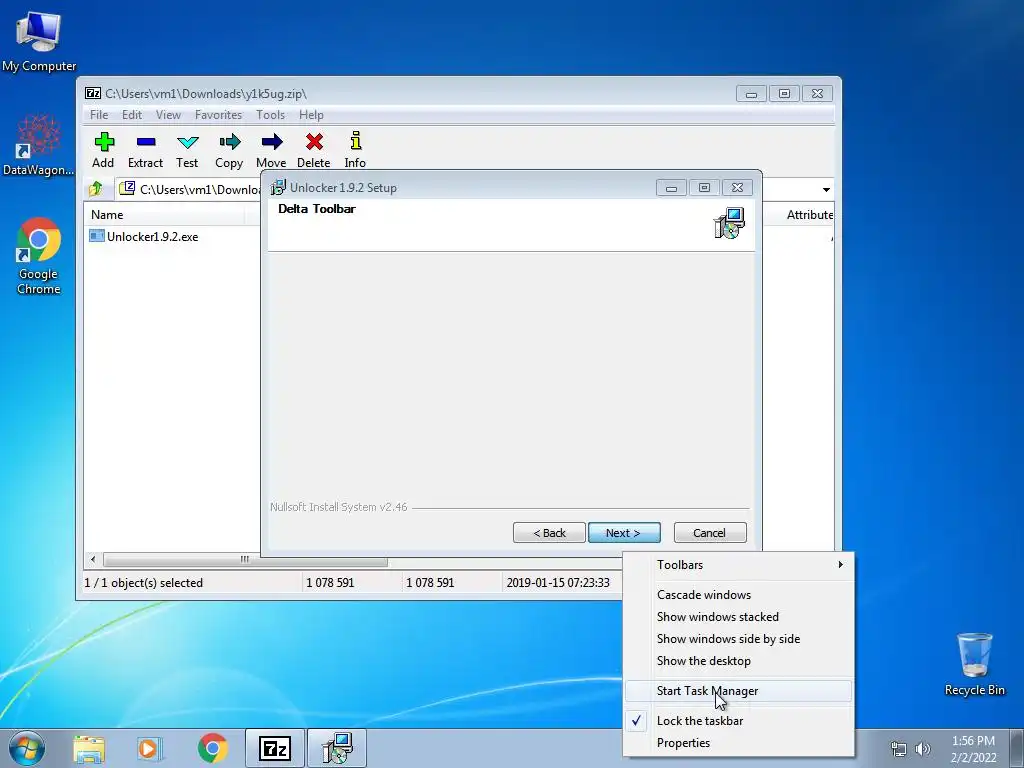Close the Unlocker 1.9.2 Setup window
Image resolution: width=1024 pixels, height=768 pixels.
[x=737, y=188]
